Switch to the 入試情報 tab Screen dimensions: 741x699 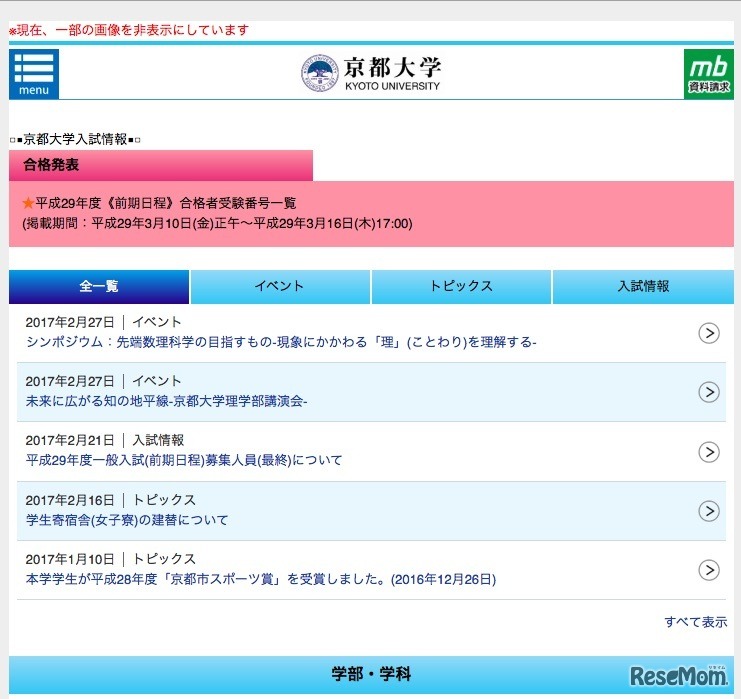(x=643, y=286)
